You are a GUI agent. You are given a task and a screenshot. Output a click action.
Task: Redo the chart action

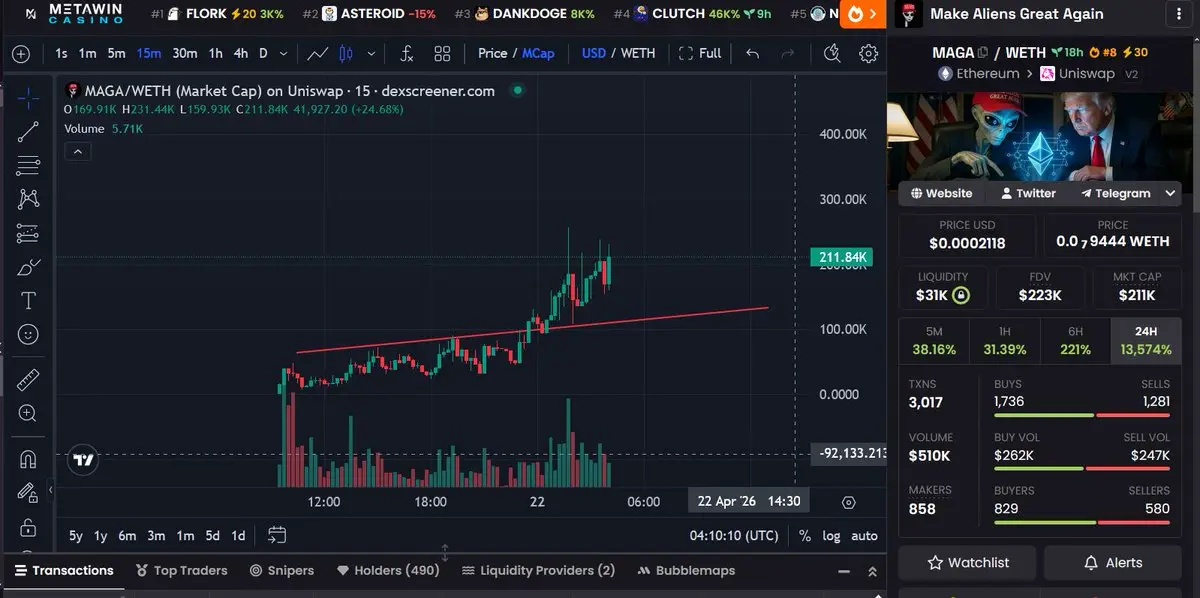[x=788, y=53]
